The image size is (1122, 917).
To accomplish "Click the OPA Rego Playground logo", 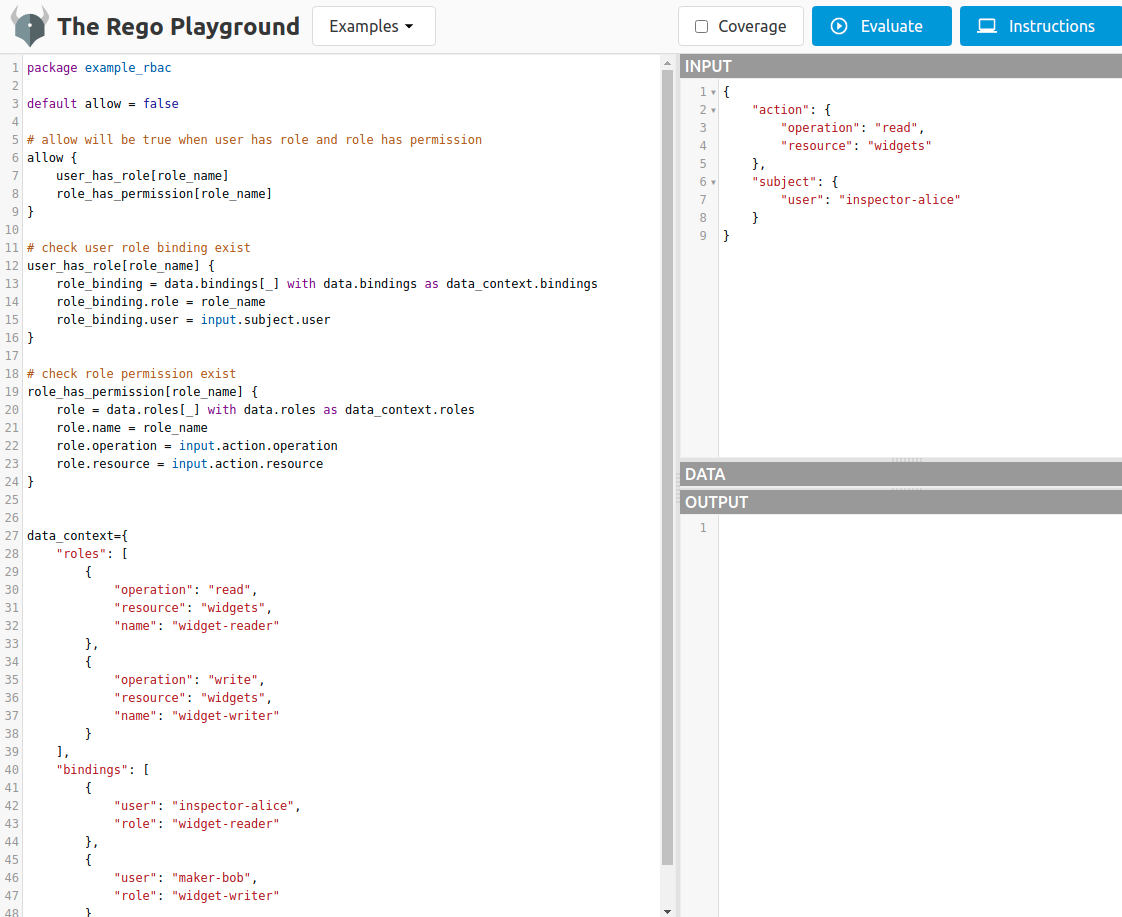I will (29, 26).
